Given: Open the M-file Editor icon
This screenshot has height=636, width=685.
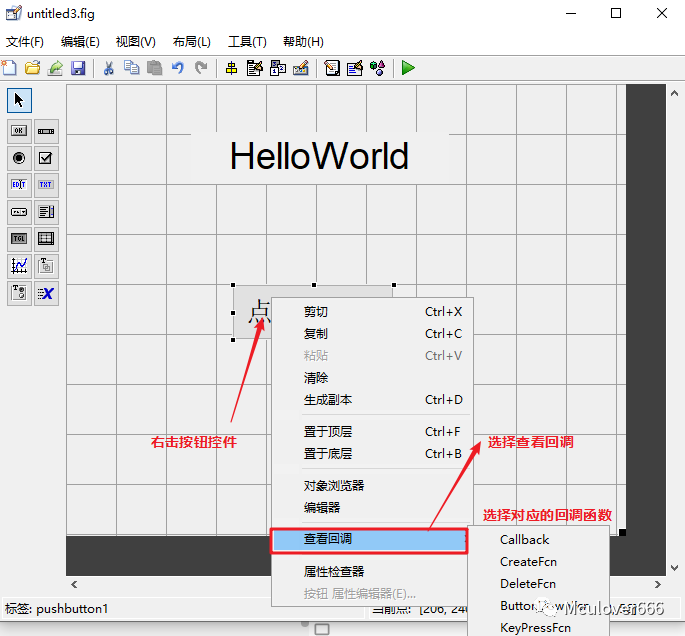Looking at the screenshot, I should coord(332,68).
